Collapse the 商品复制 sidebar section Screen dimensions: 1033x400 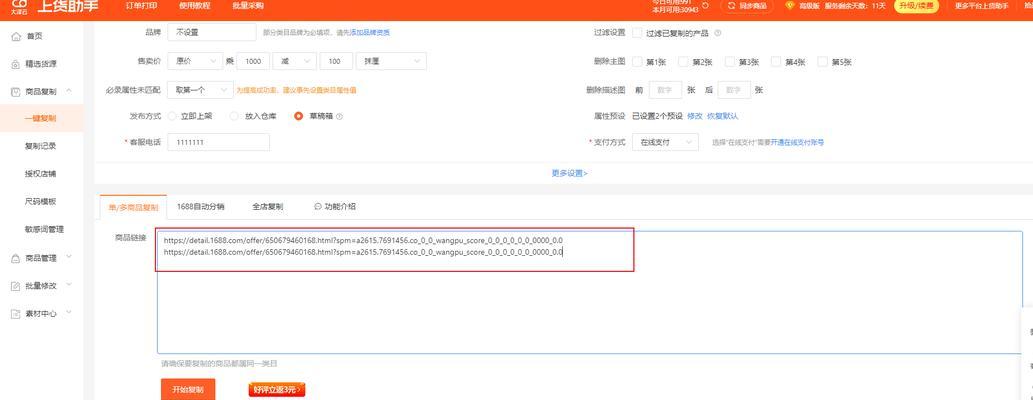70,91
